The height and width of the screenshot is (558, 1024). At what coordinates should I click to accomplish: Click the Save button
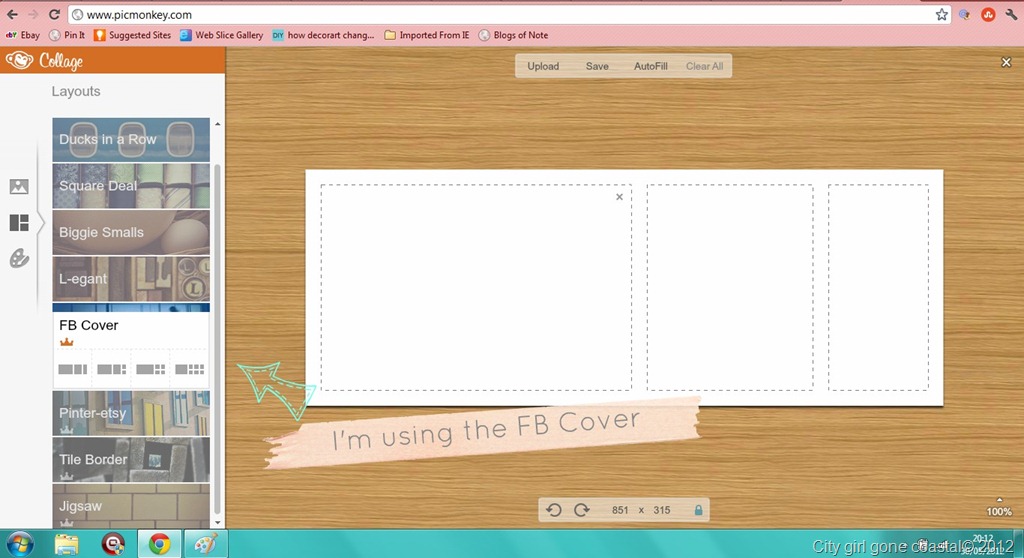click(x=597, y=66)
